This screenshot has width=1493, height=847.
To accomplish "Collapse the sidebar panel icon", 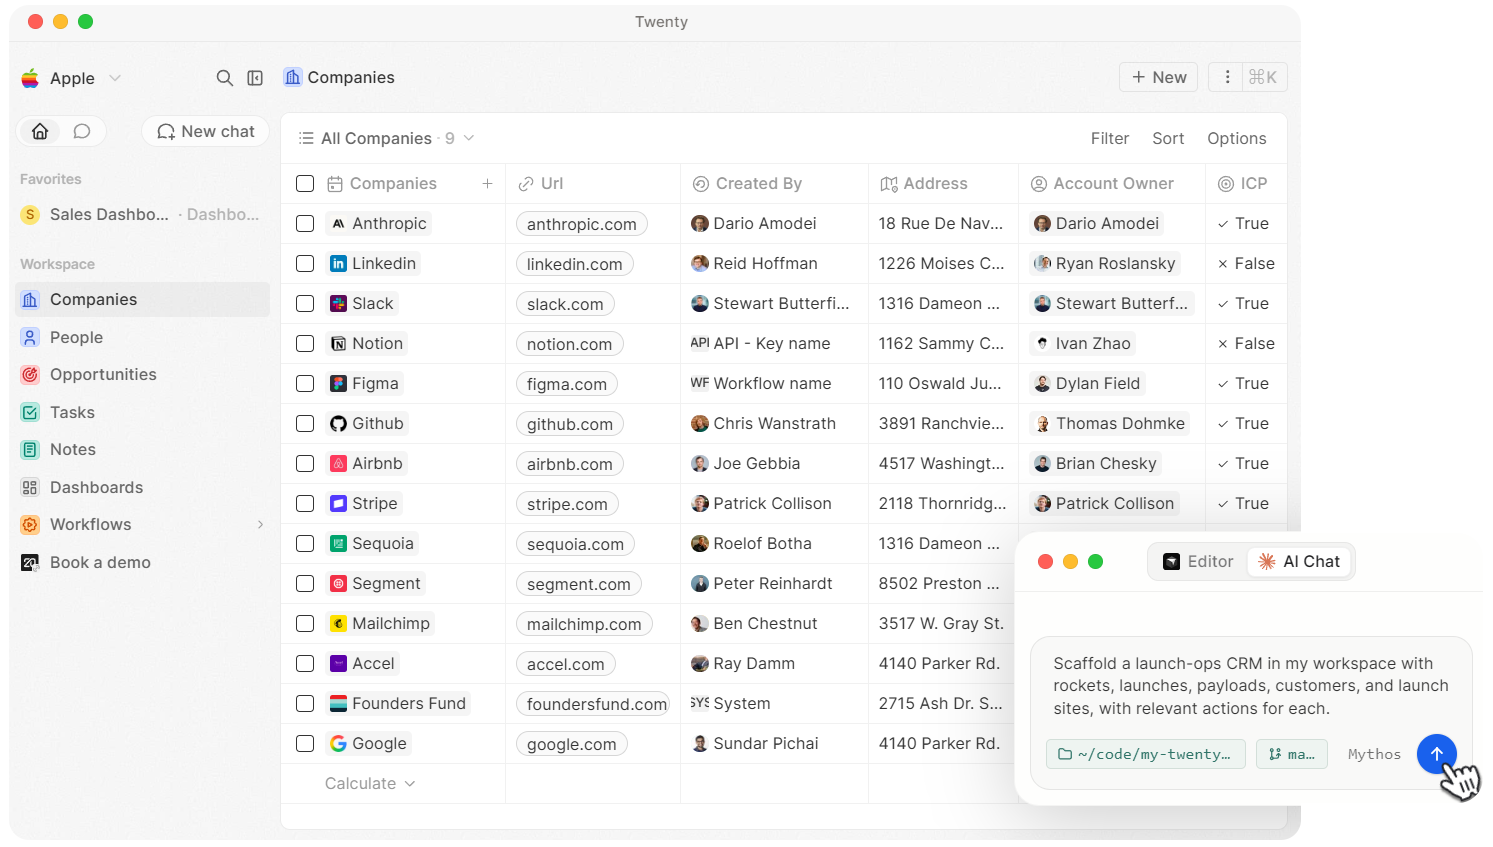I will tap(255, 78).
